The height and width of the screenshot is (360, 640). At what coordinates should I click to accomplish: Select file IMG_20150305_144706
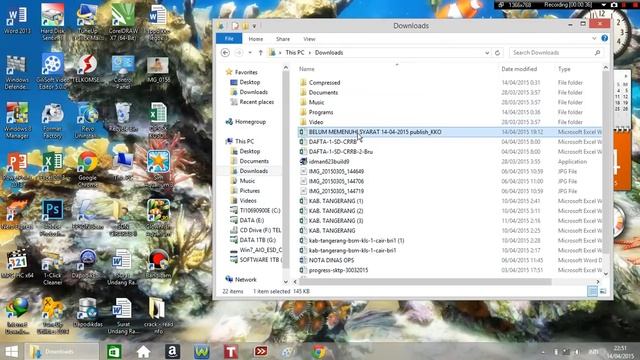click(x=336, y=181)
